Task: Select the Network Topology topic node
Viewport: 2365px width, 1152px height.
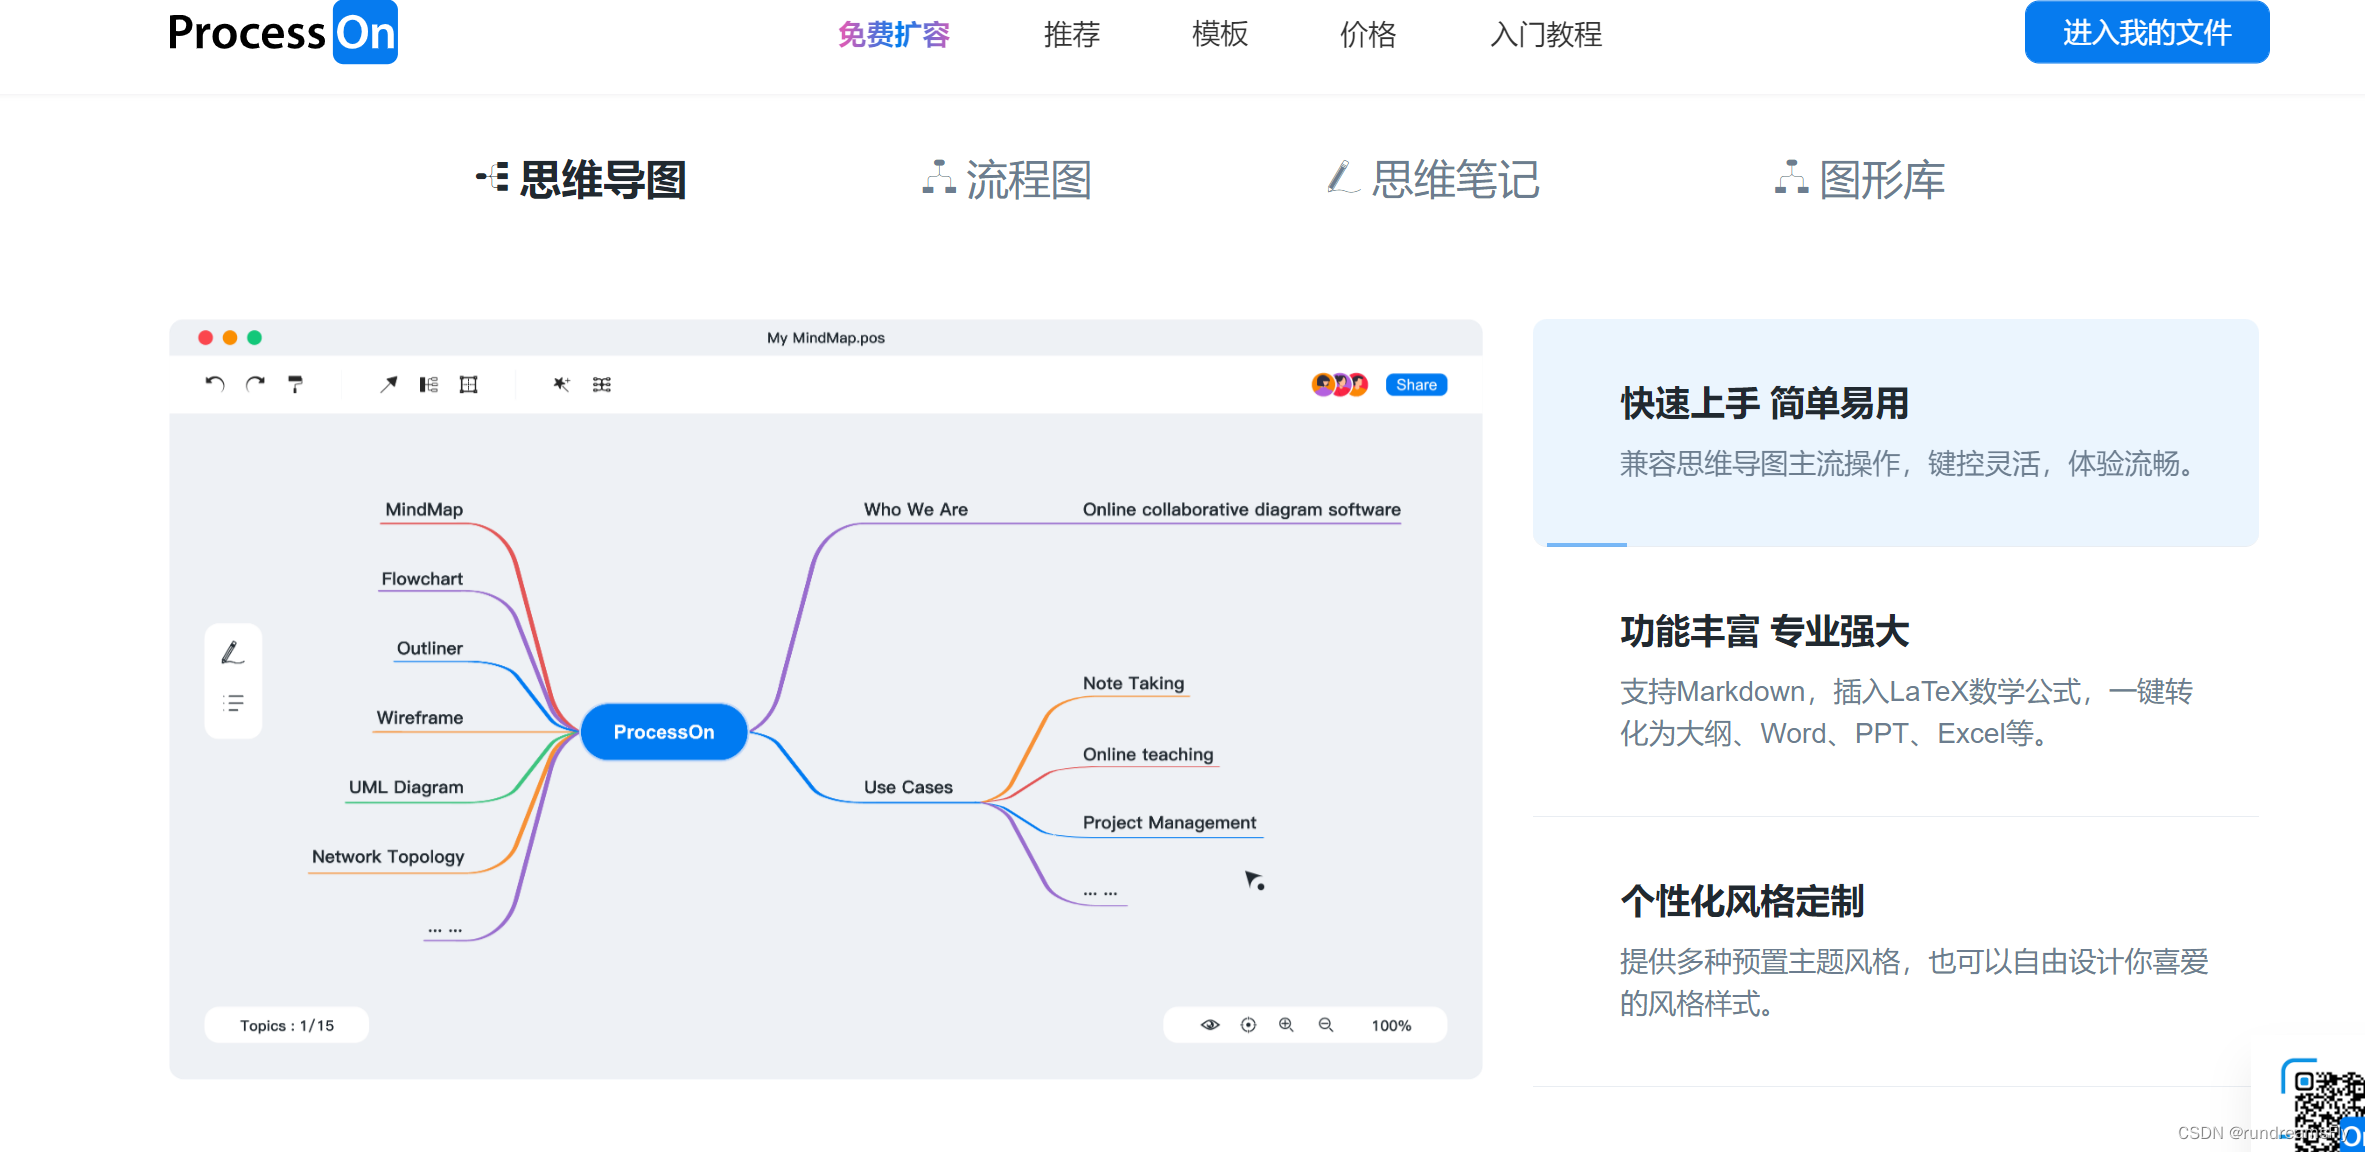Action: tap(388, 856)
